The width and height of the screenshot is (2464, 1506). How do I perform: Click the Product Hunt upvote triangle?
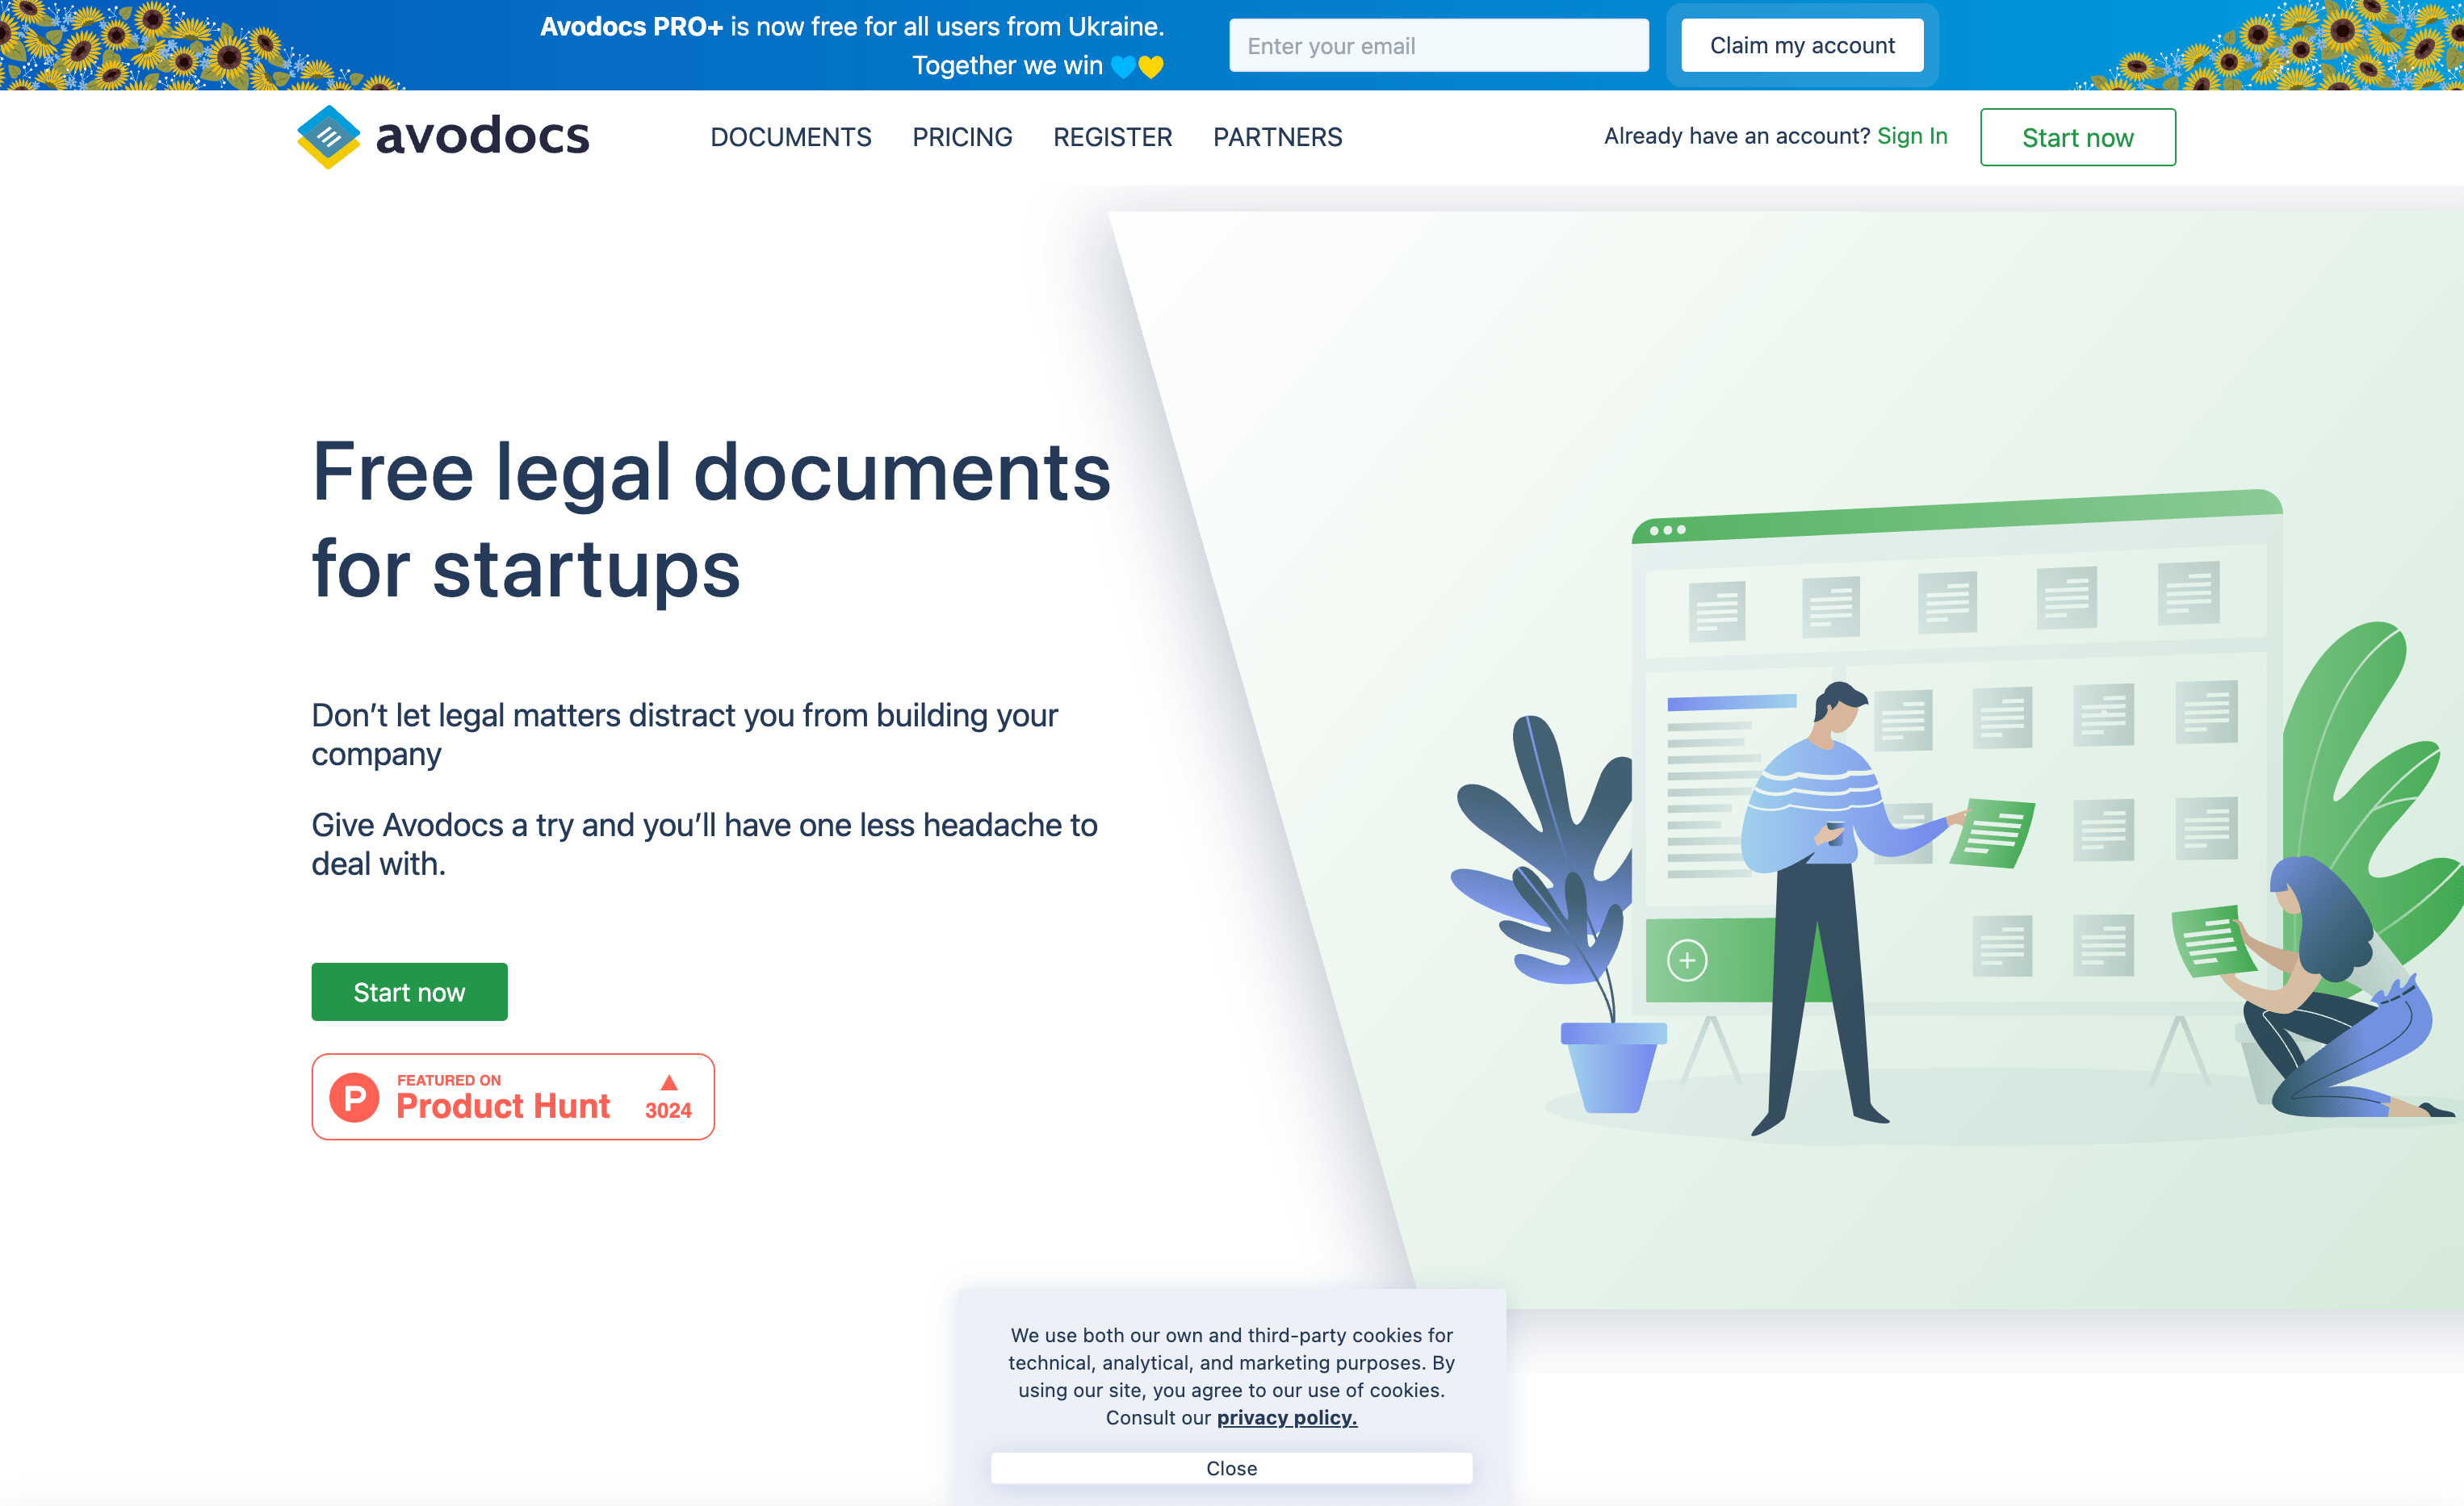[669, 1082]
